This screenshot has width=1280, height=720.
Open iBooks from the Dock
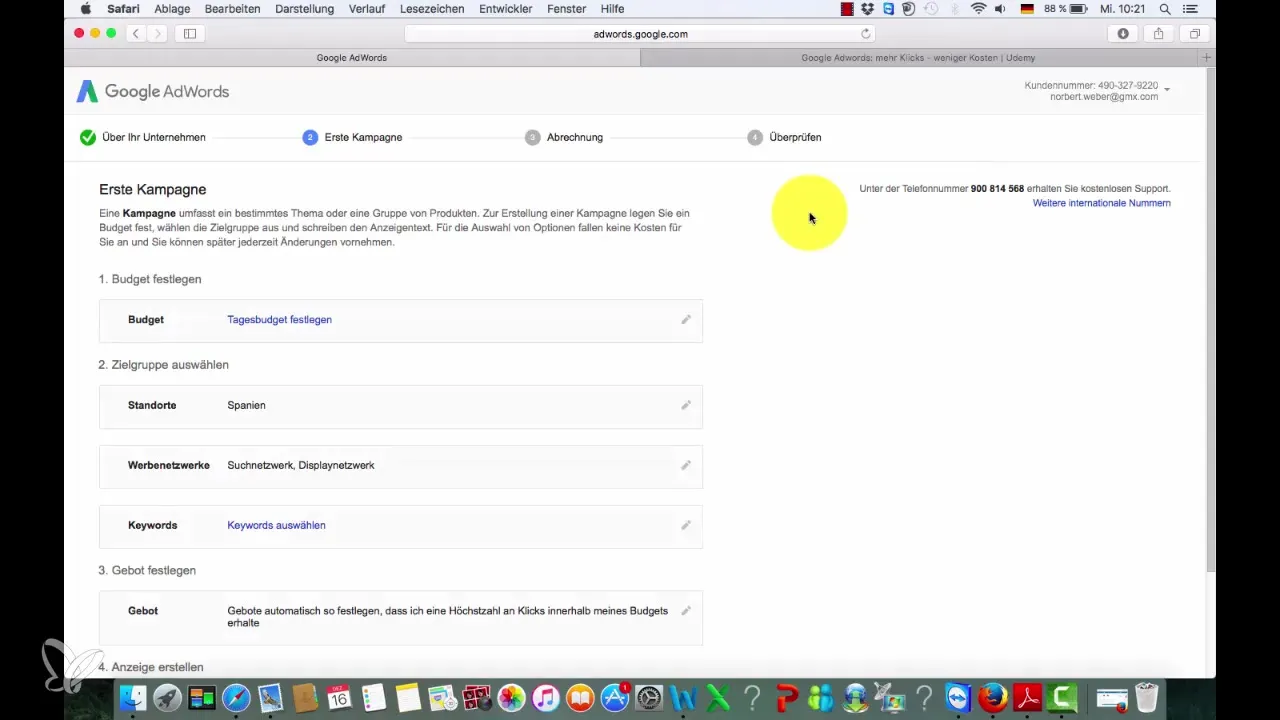pos(580,697)
